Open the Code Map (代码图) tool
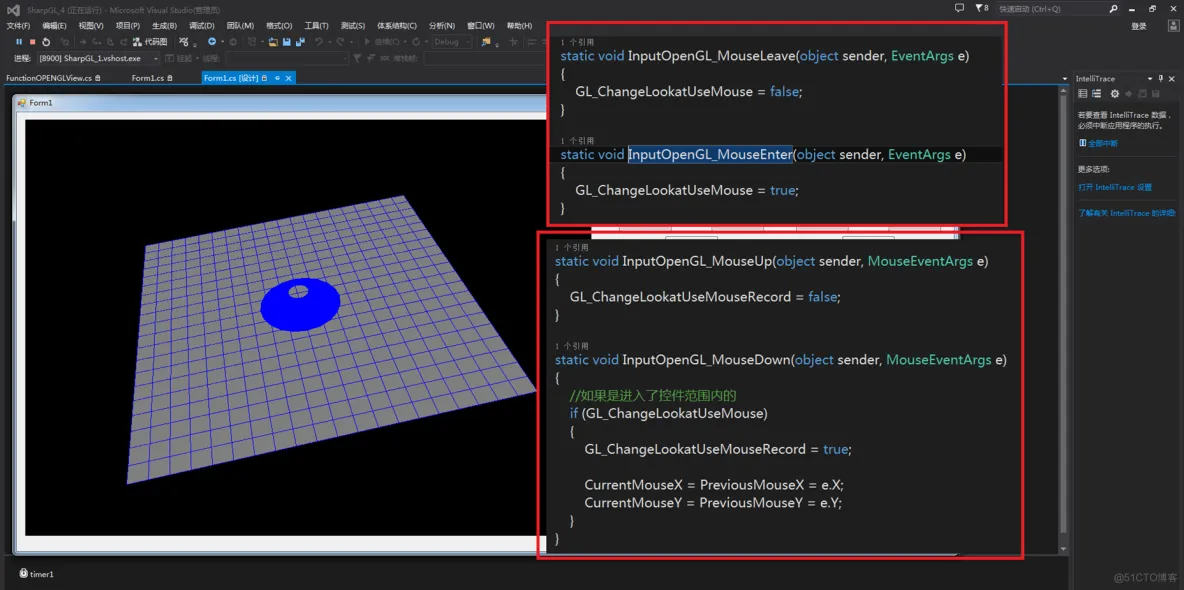This screenshot has width=1184, height=590. click(x=150, y=42)
